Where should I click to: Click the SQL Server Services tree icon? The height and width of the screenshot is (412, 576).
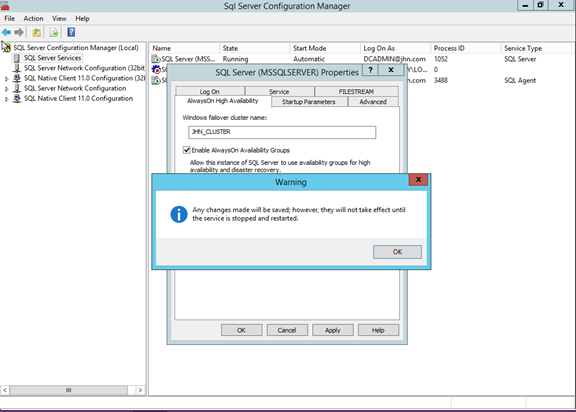pyautogui.click(x=17, y=58)
